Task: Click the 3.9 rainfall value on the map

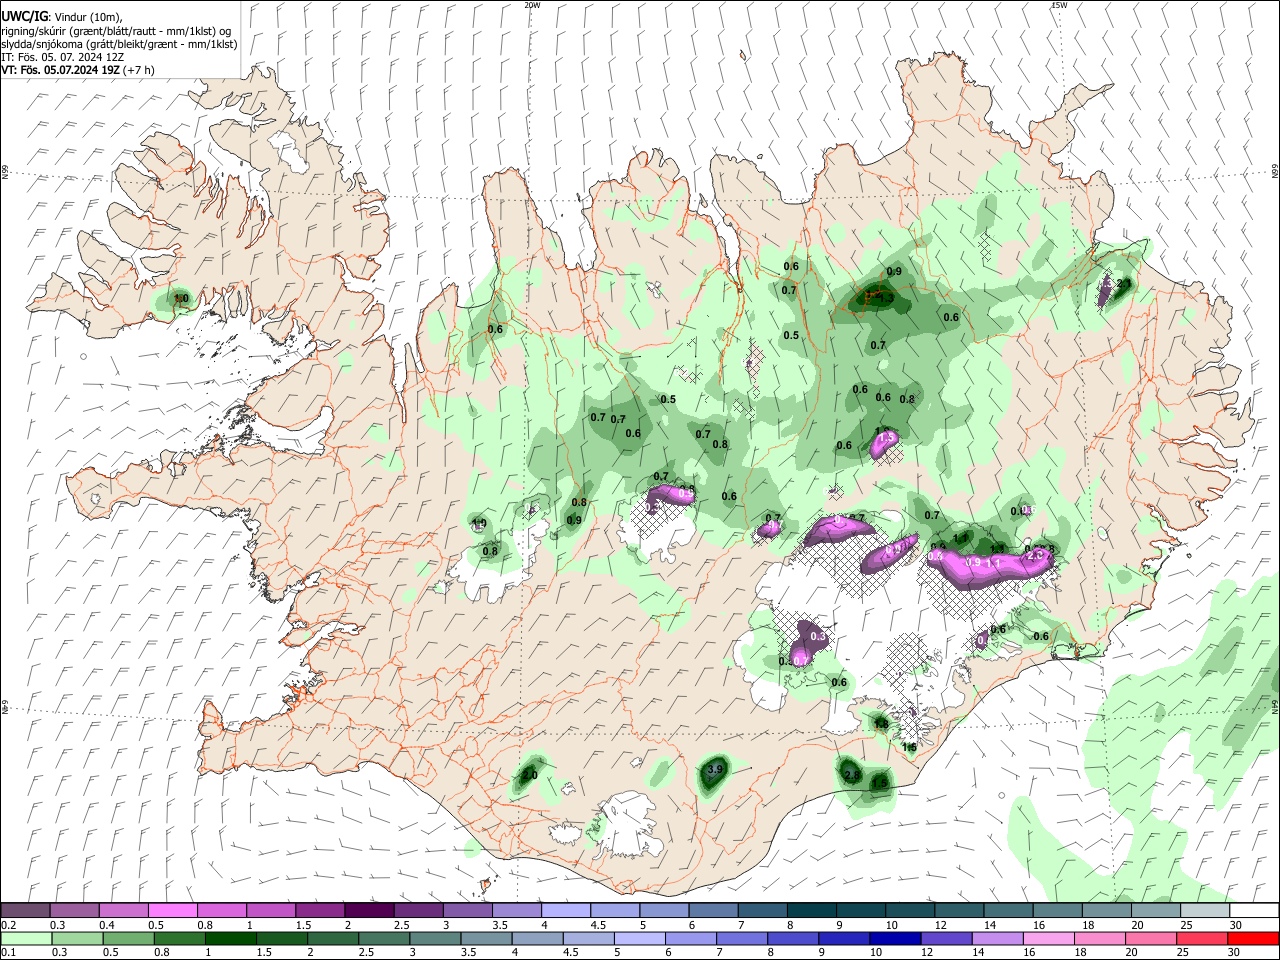Action: point(715,770)
